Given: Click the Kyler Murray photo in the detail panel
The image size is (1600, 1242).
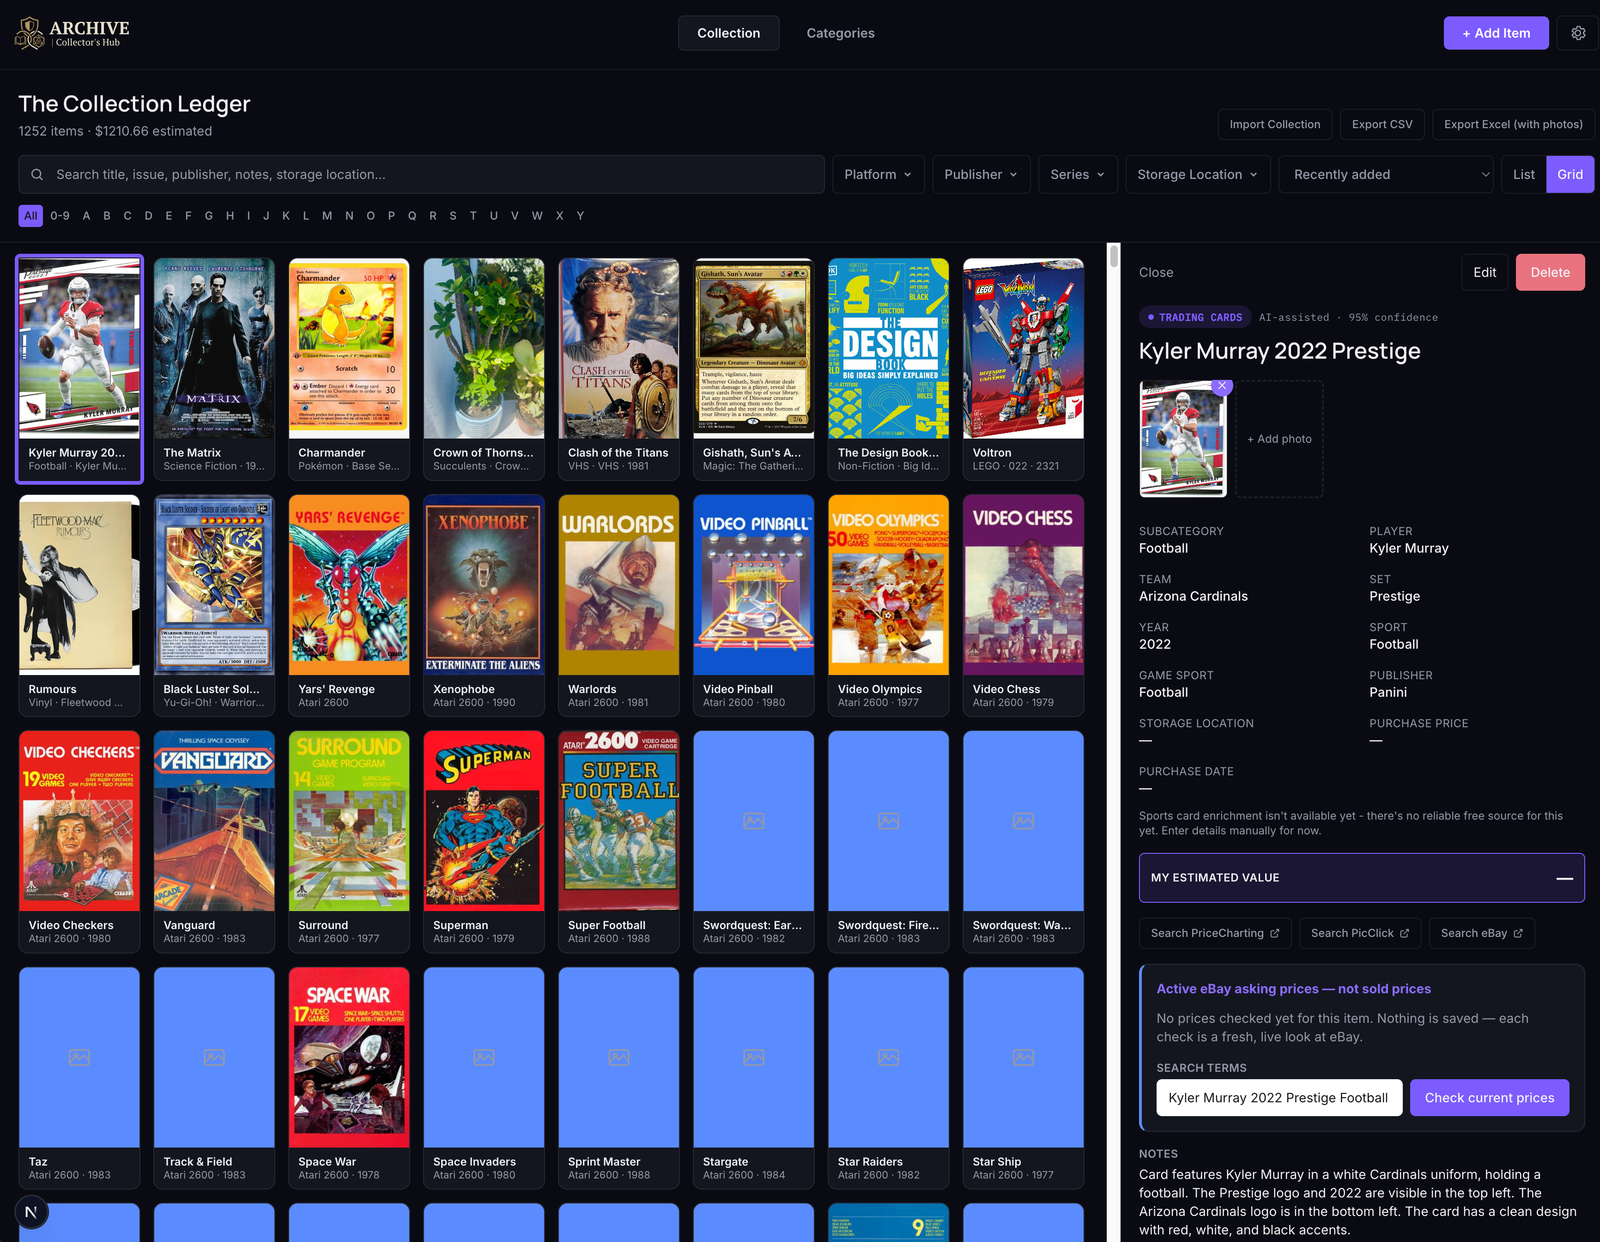Looking at the screenshot, I should pyautogui.click(x=1183, y=439).
